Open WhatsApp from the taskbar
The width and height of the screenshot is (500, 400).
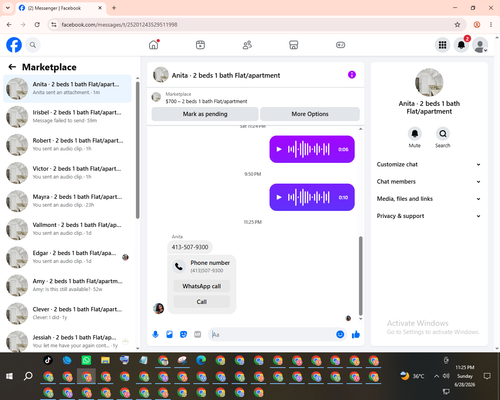86,360
